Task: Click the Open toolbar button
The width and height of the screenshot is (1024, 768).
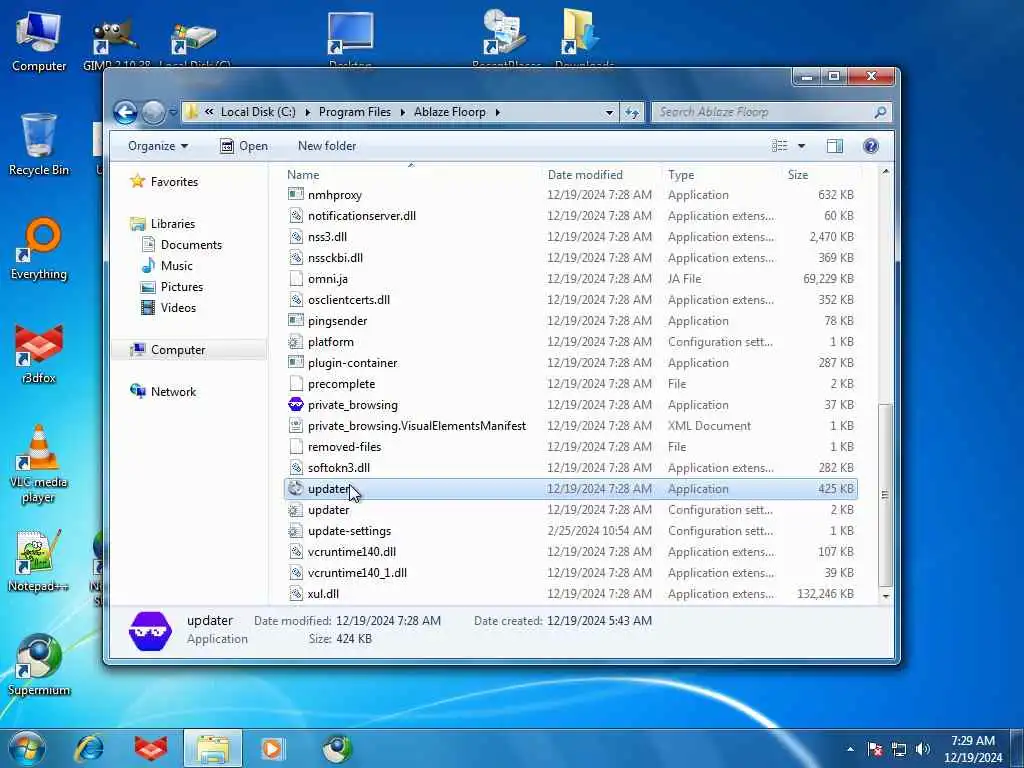Action: [x=244, y=146]
